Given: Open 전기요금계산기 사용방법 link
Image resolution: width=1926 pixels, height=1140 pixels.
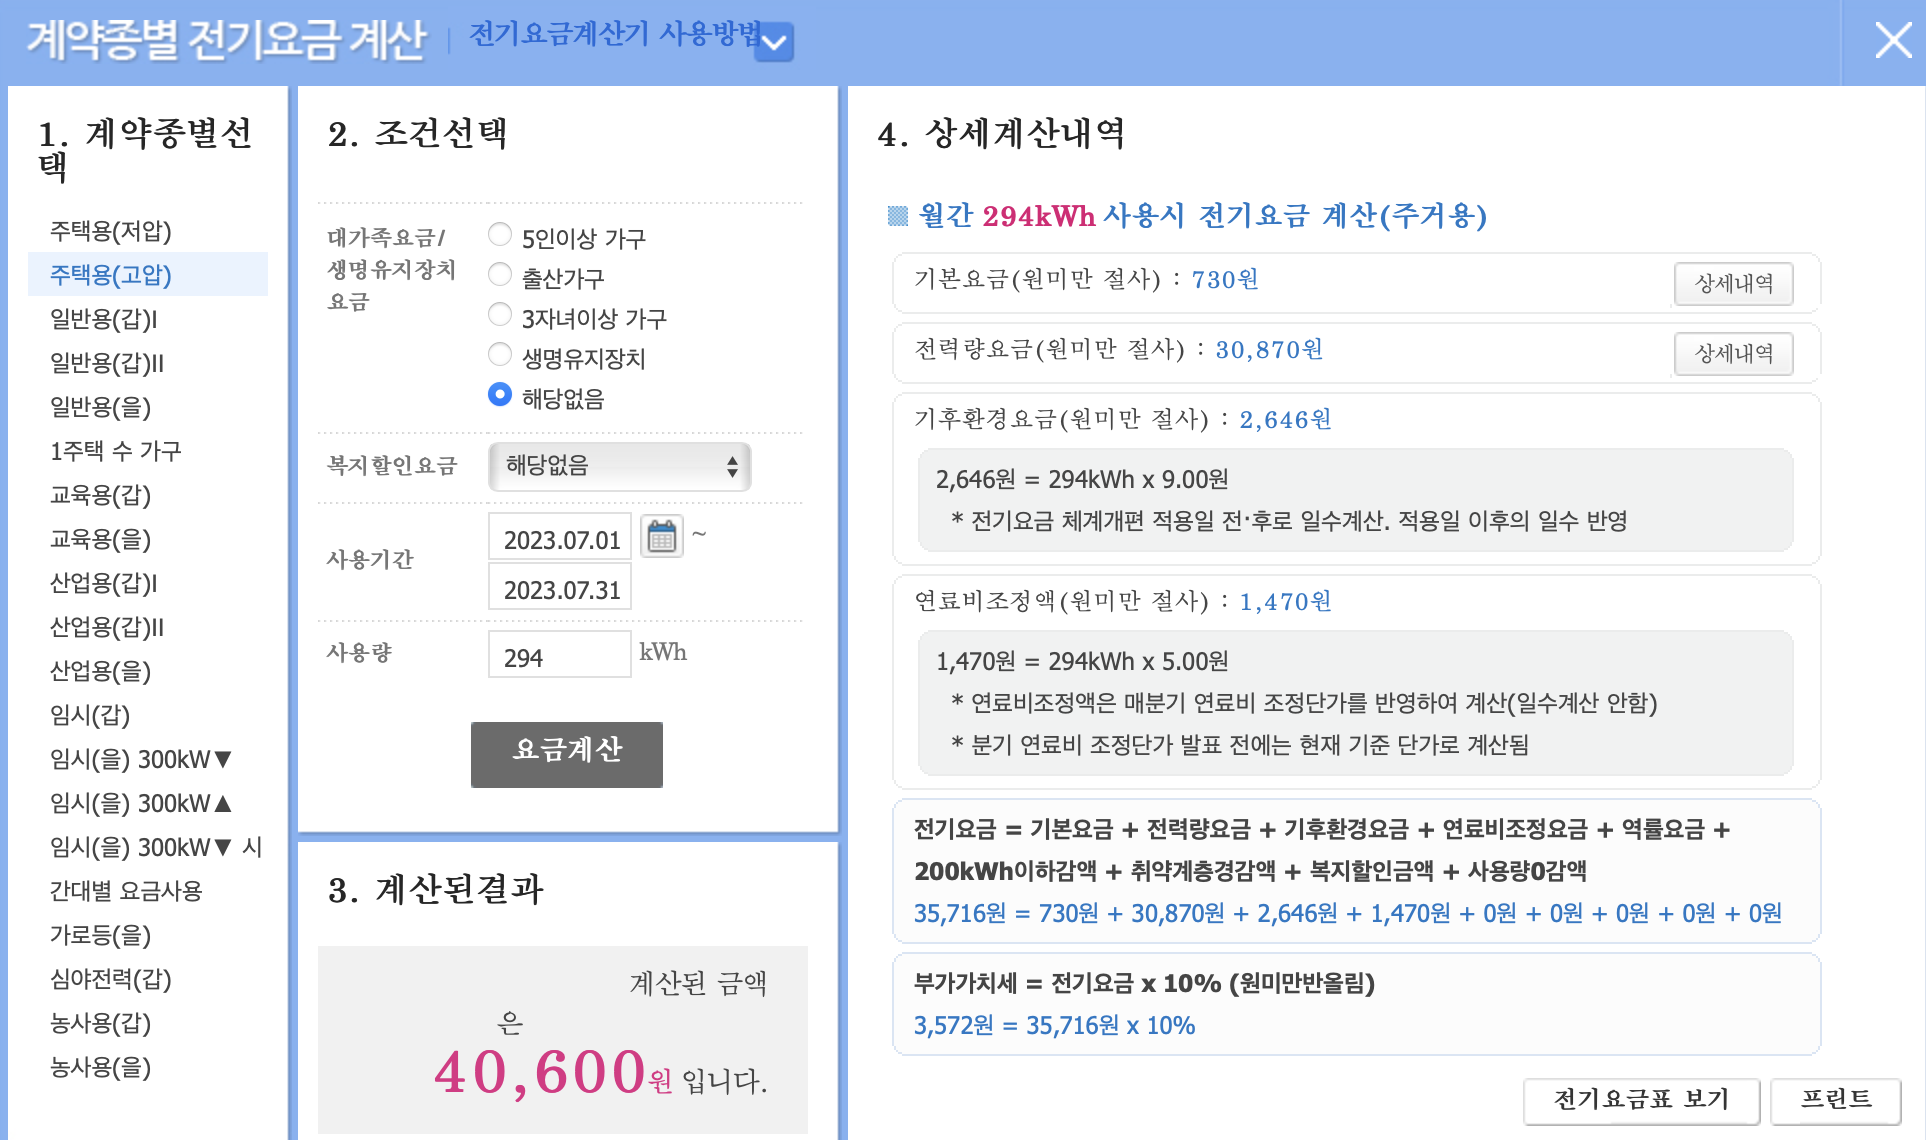Looking at the screenshot, I should point(614,35).
